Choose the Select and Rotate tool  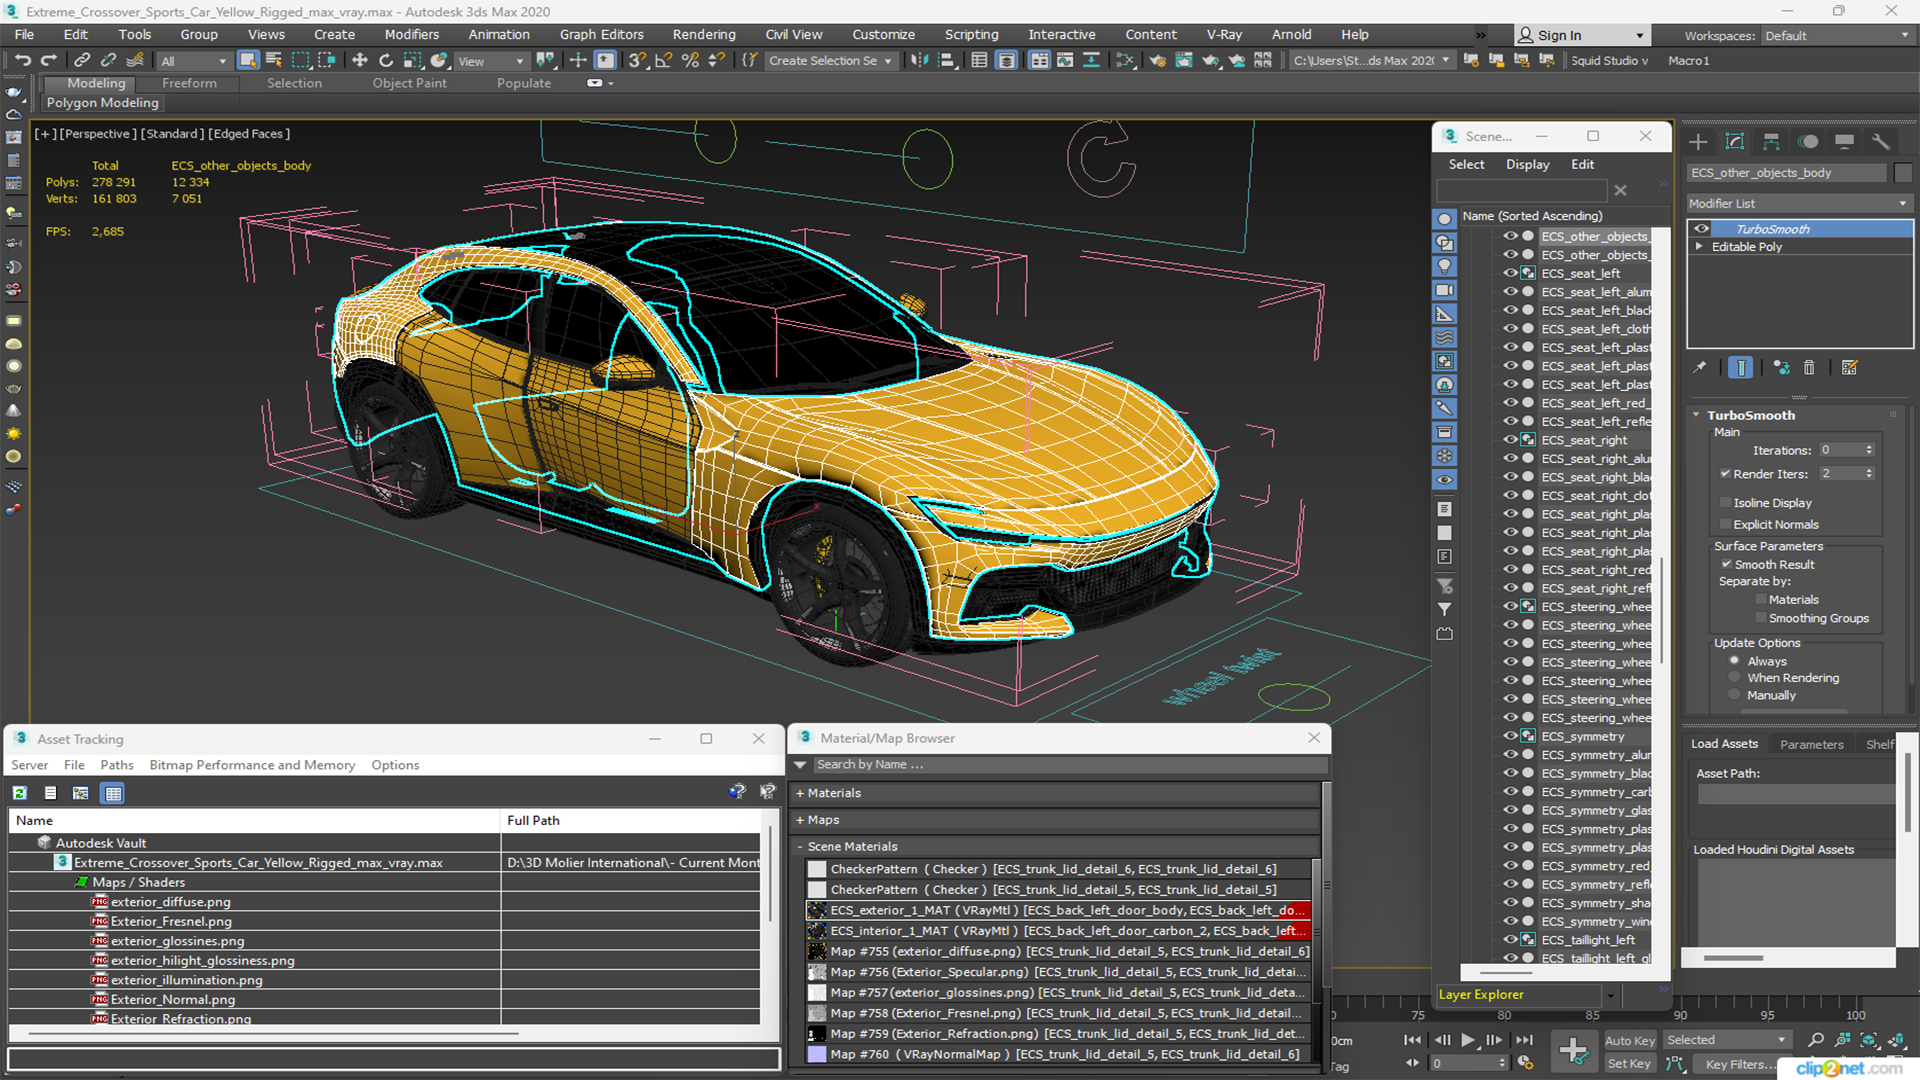(x=386, y=61)
